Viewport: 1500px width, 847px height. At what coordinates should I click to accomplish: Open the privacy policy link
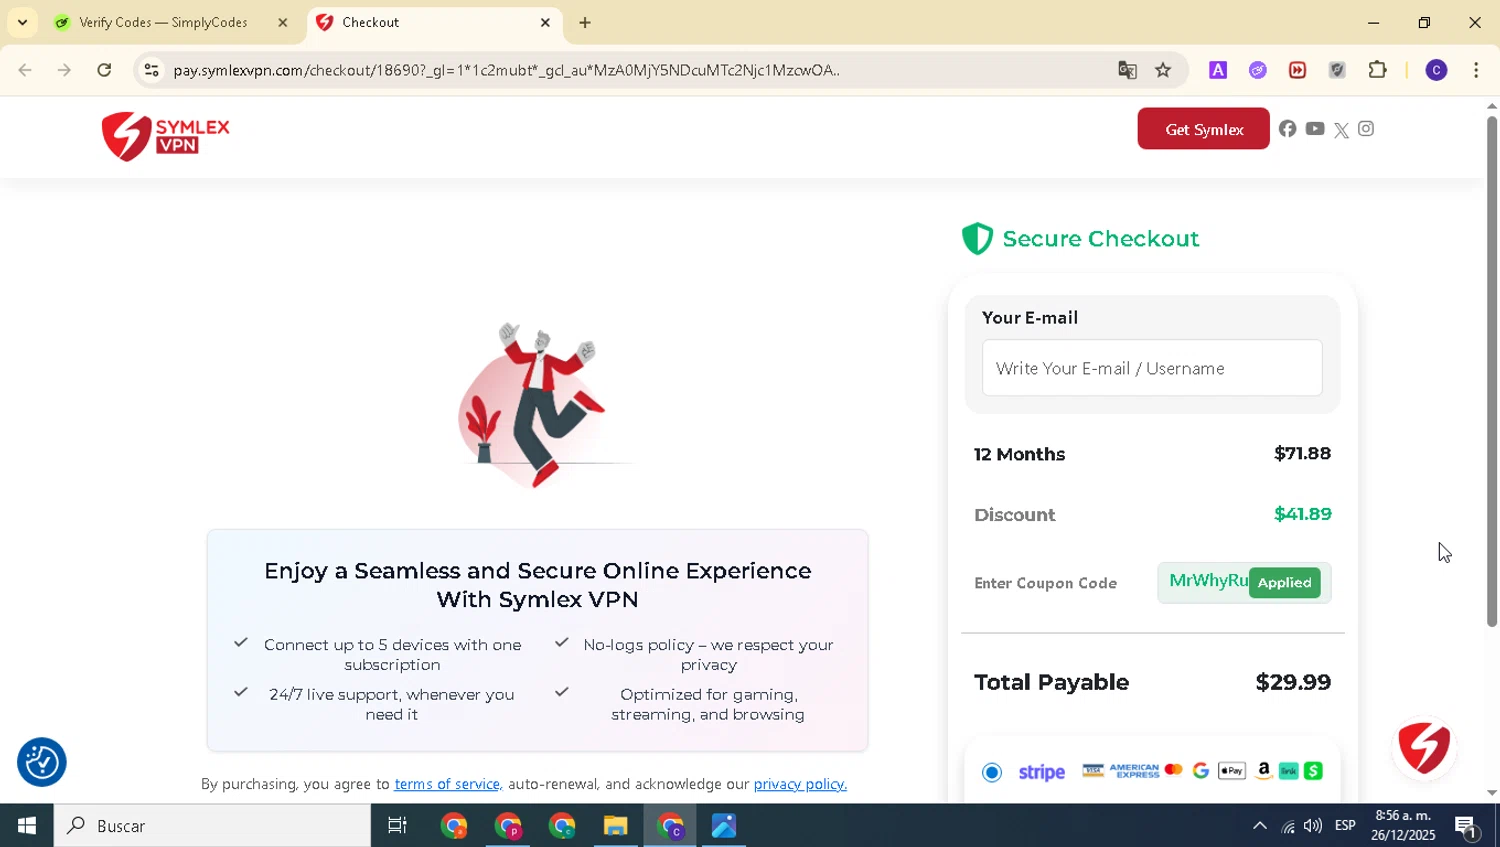[800, 784]
